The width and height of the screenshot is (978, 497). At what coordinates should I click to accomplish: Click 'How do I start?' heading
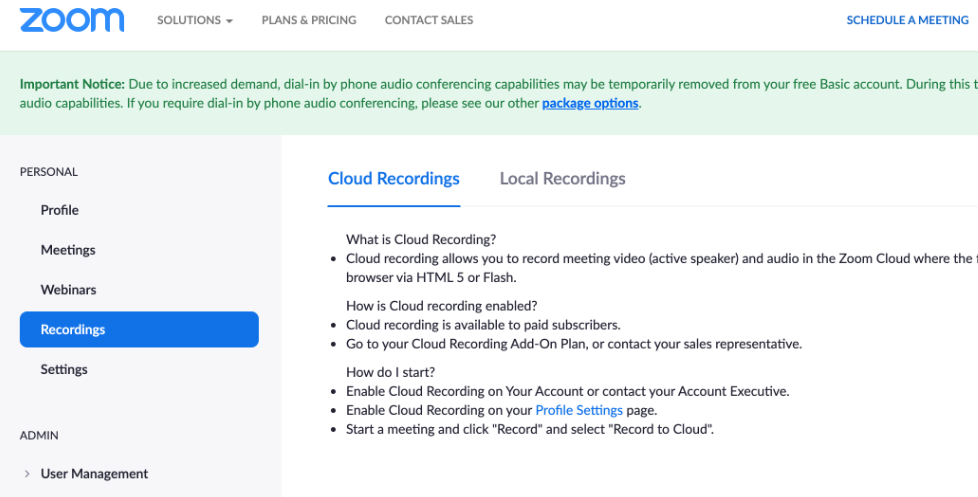[390, 372]
